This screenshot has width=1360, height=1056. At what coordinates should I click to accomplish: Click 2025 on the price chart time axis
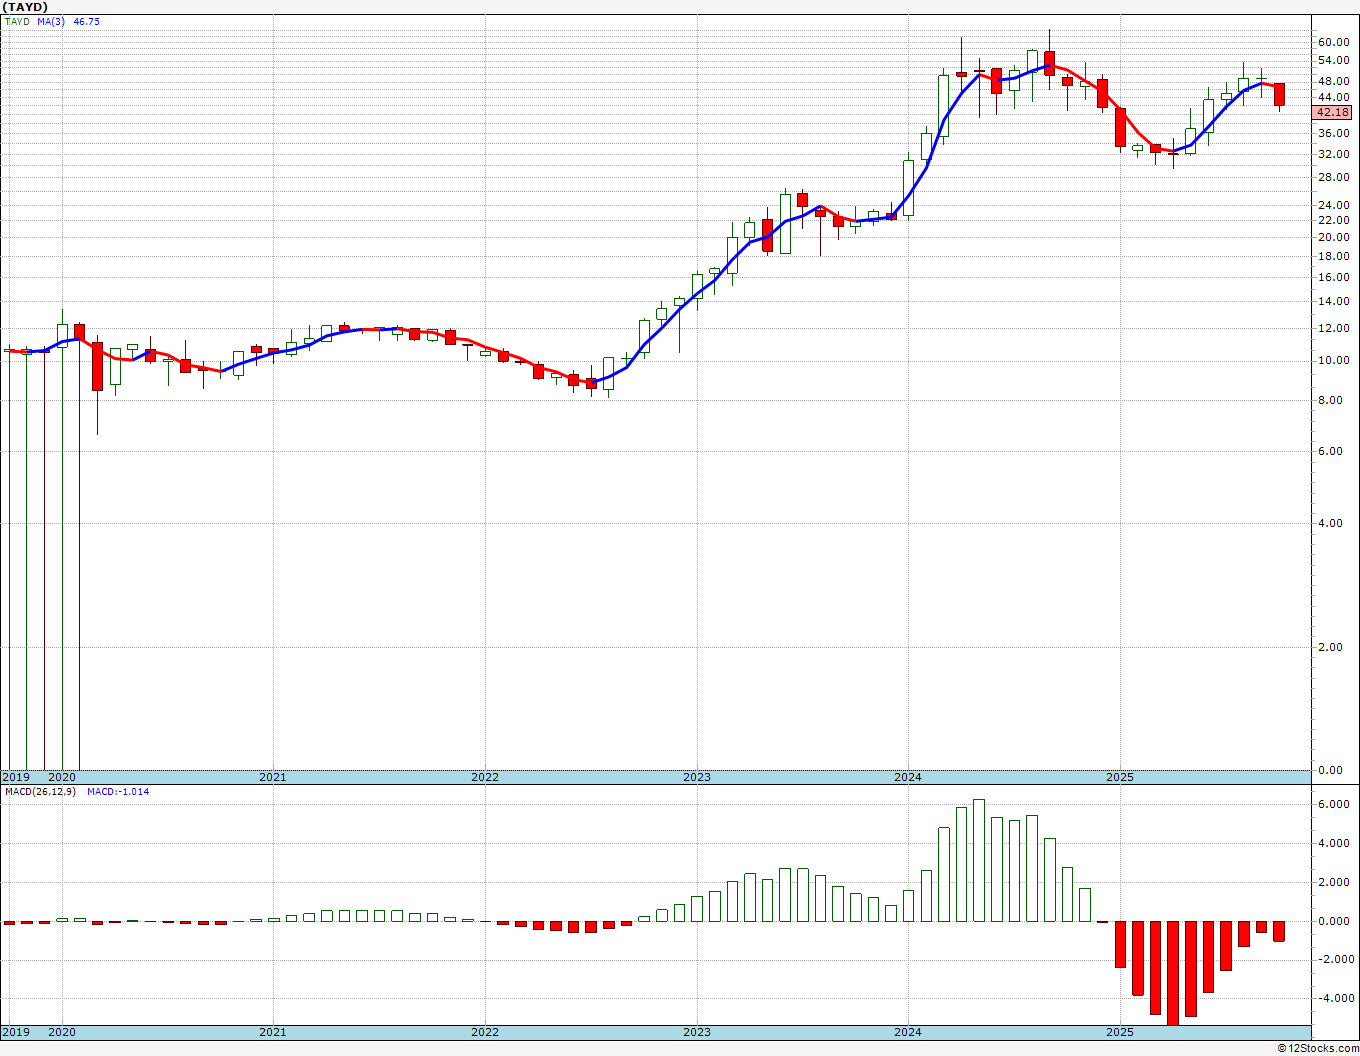click(x=1120, y=777)
